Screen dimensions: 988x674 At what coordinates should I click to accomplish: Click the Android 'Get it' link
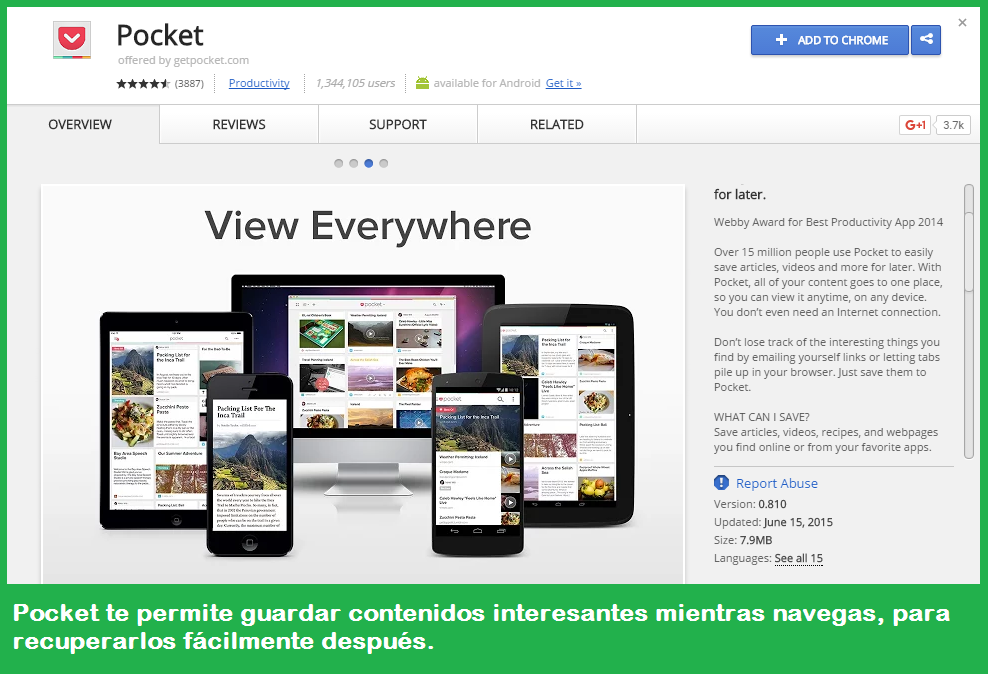563,83
